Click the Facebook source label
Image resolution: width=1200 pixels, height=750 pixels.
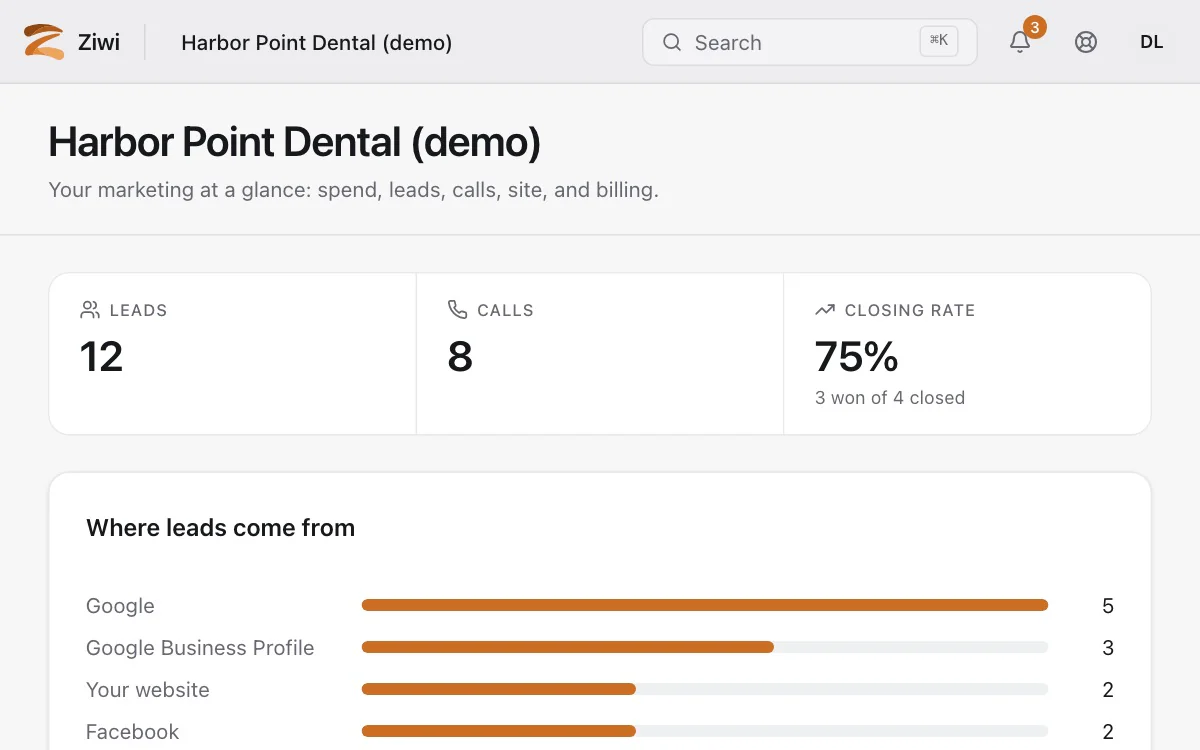pyautogui.click(x=132, y=732)
